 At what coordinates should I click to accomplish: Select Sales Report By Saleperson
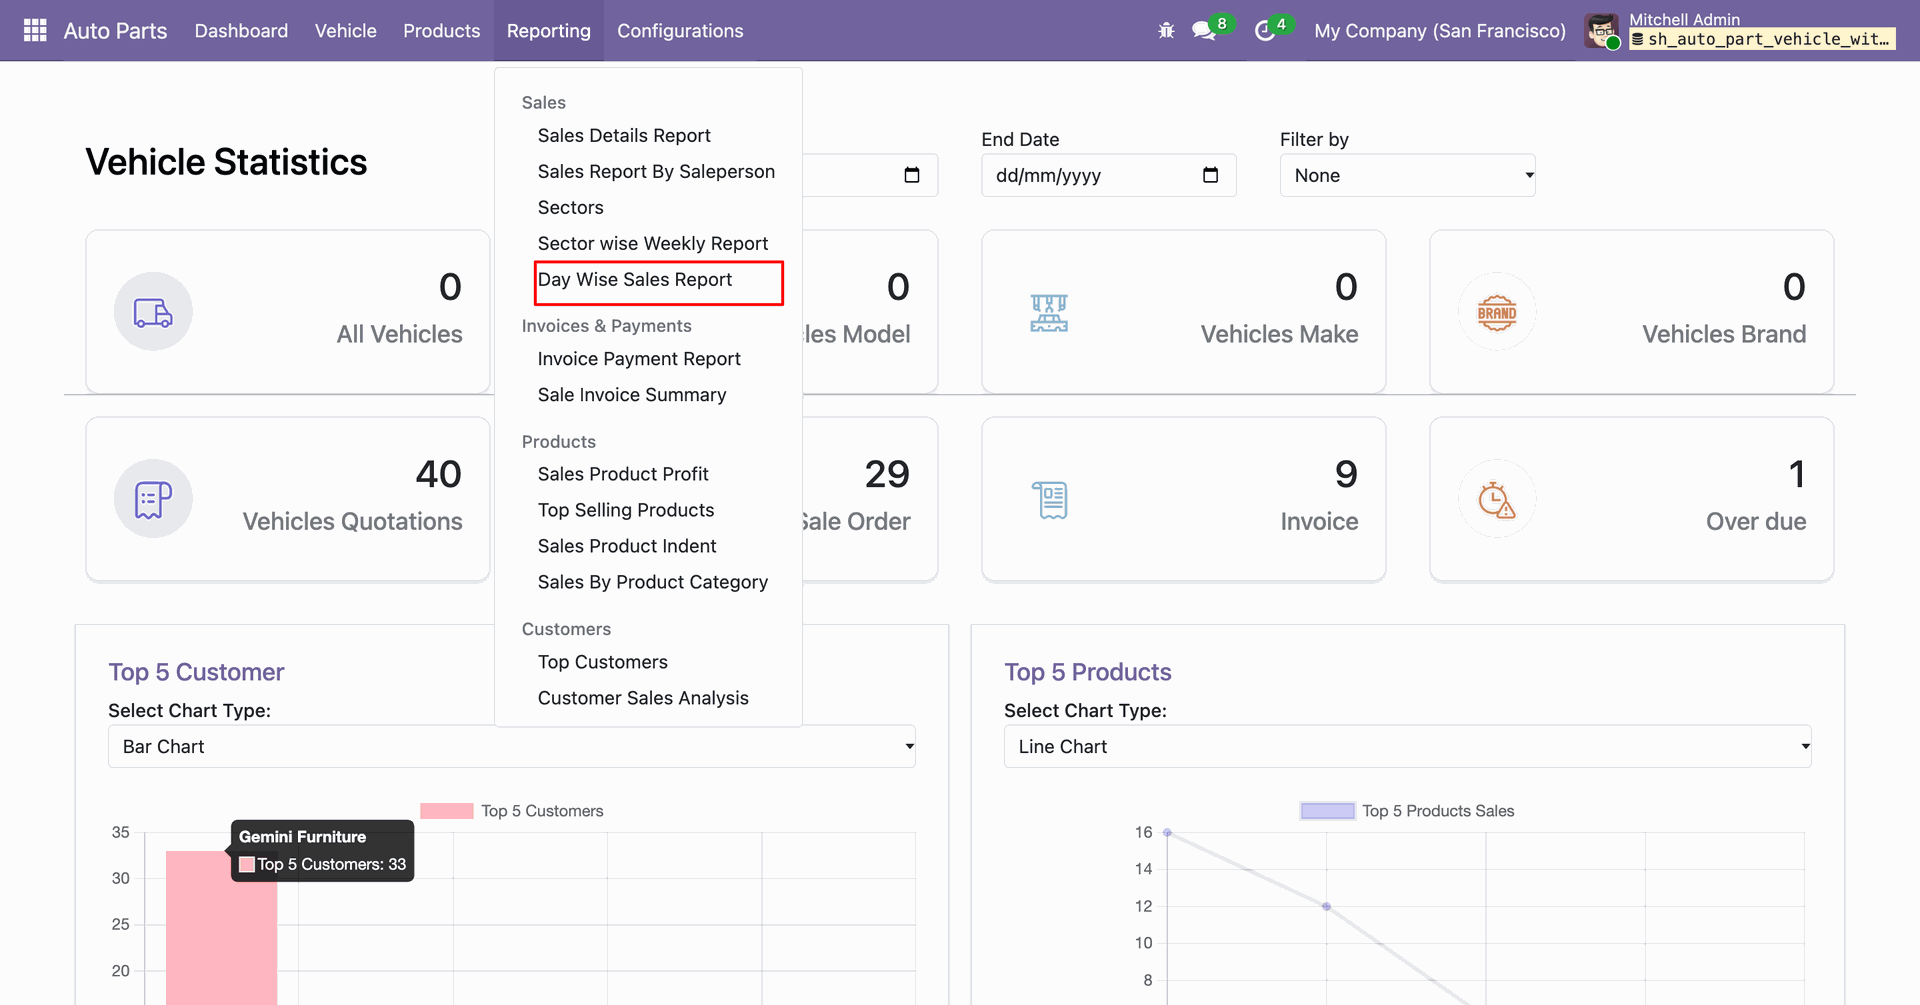pos(656,172)
